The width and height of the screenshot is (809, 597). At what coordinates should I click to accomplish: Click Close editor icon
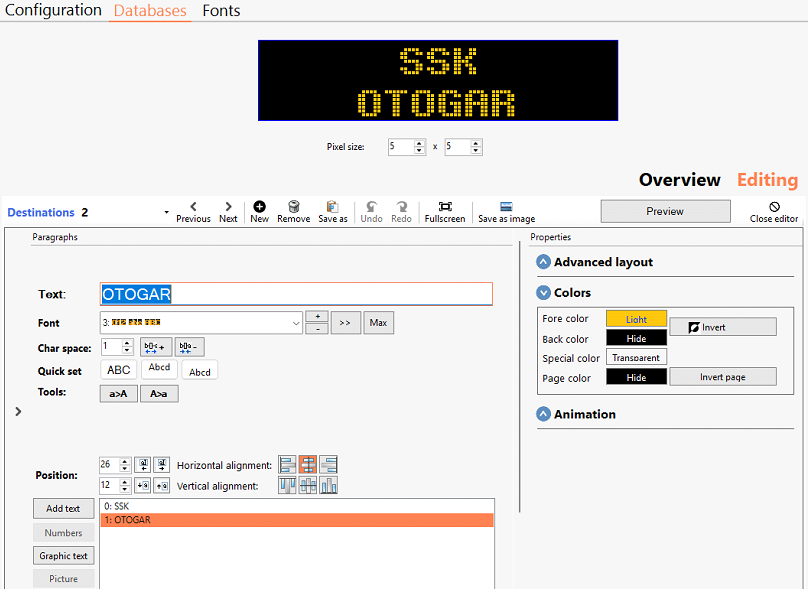click(774, 207)
